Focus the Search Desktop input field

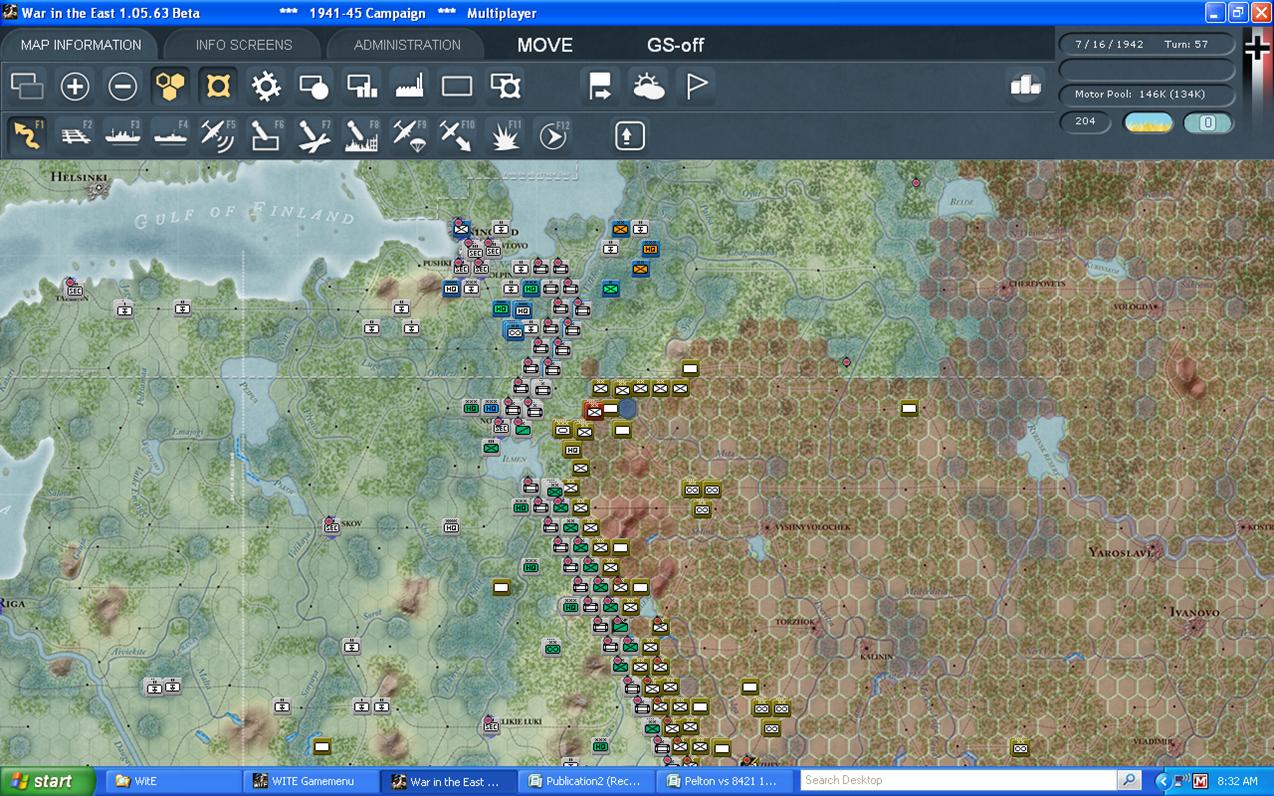[x=958, y=780]
